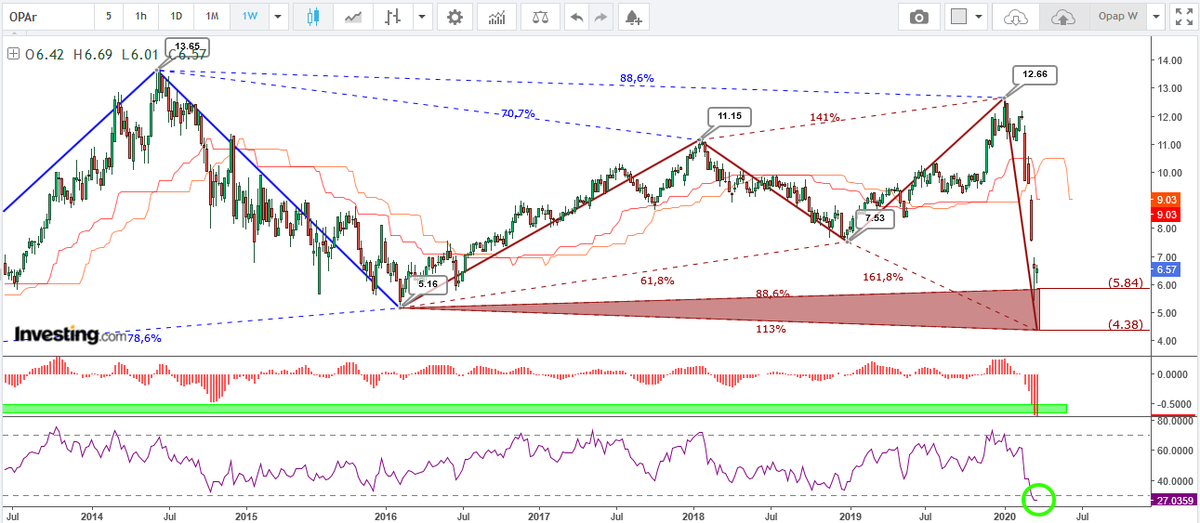Select the bar chart style
This screenshot has height=523, width=1200.
pos(395,17)
